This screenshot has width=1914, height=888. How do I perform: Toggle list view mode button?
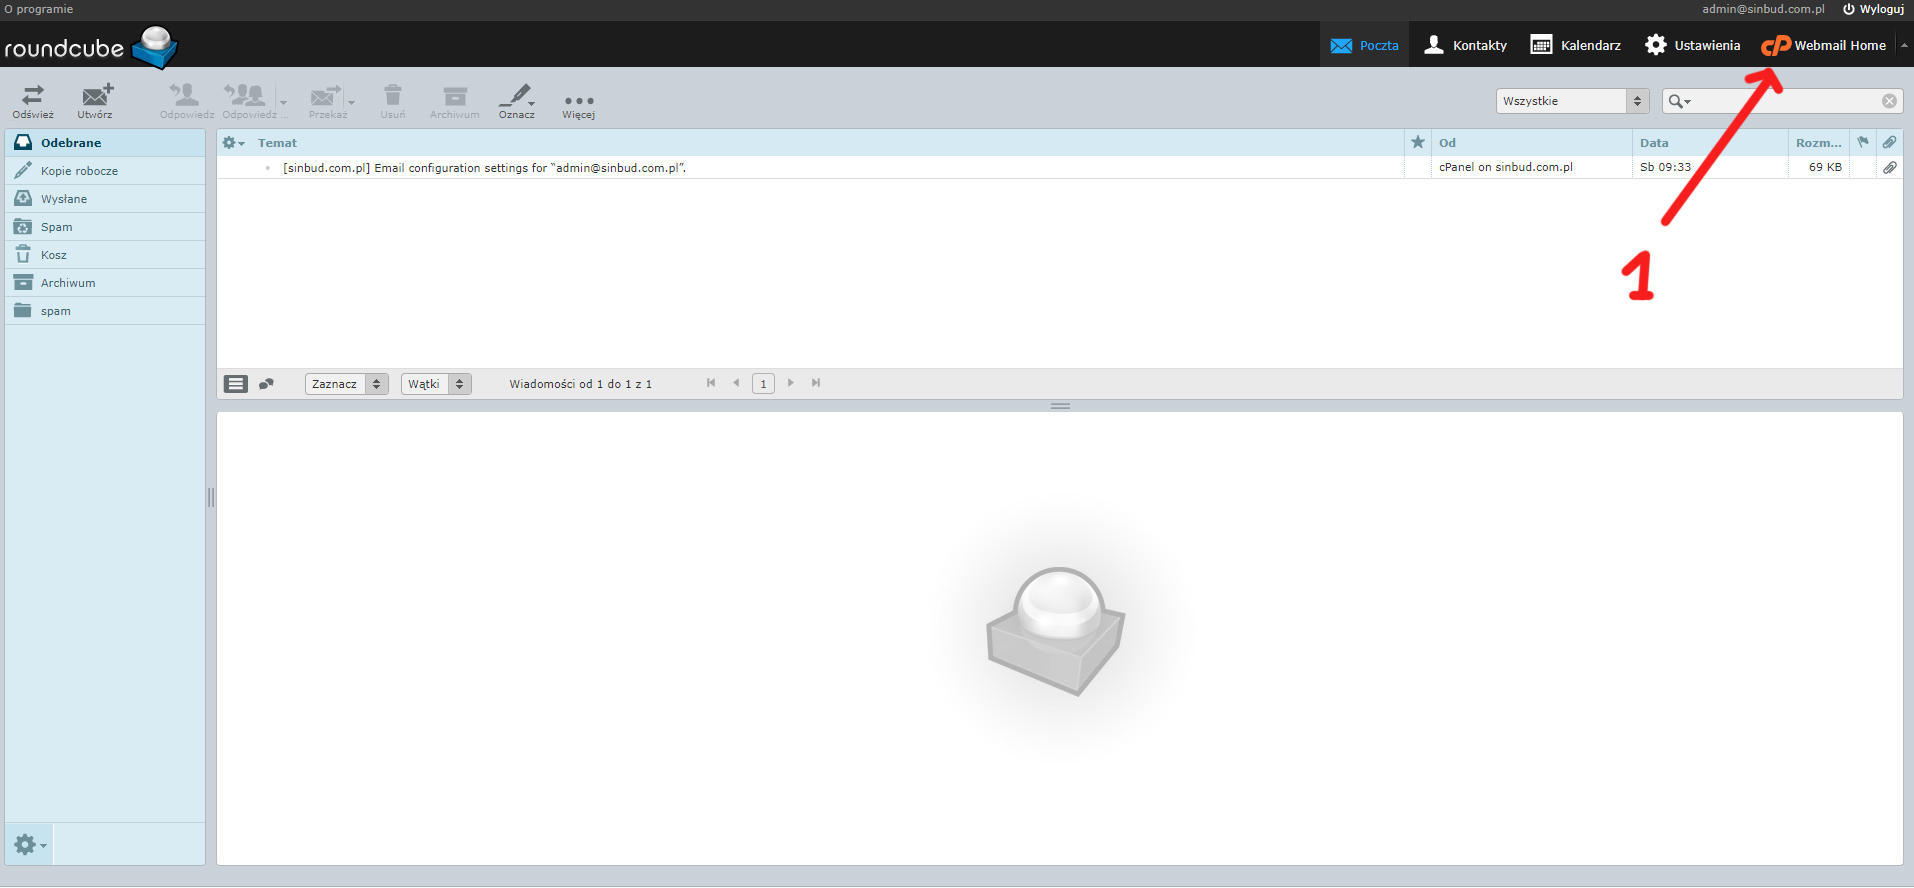236,384
